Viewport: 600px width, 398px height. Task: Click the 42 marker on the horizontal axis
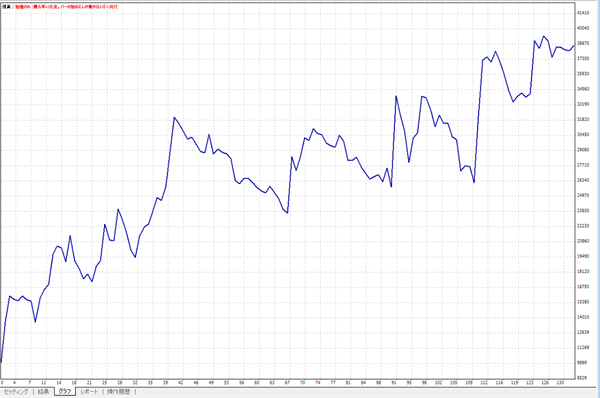click(x=181, y=383)
